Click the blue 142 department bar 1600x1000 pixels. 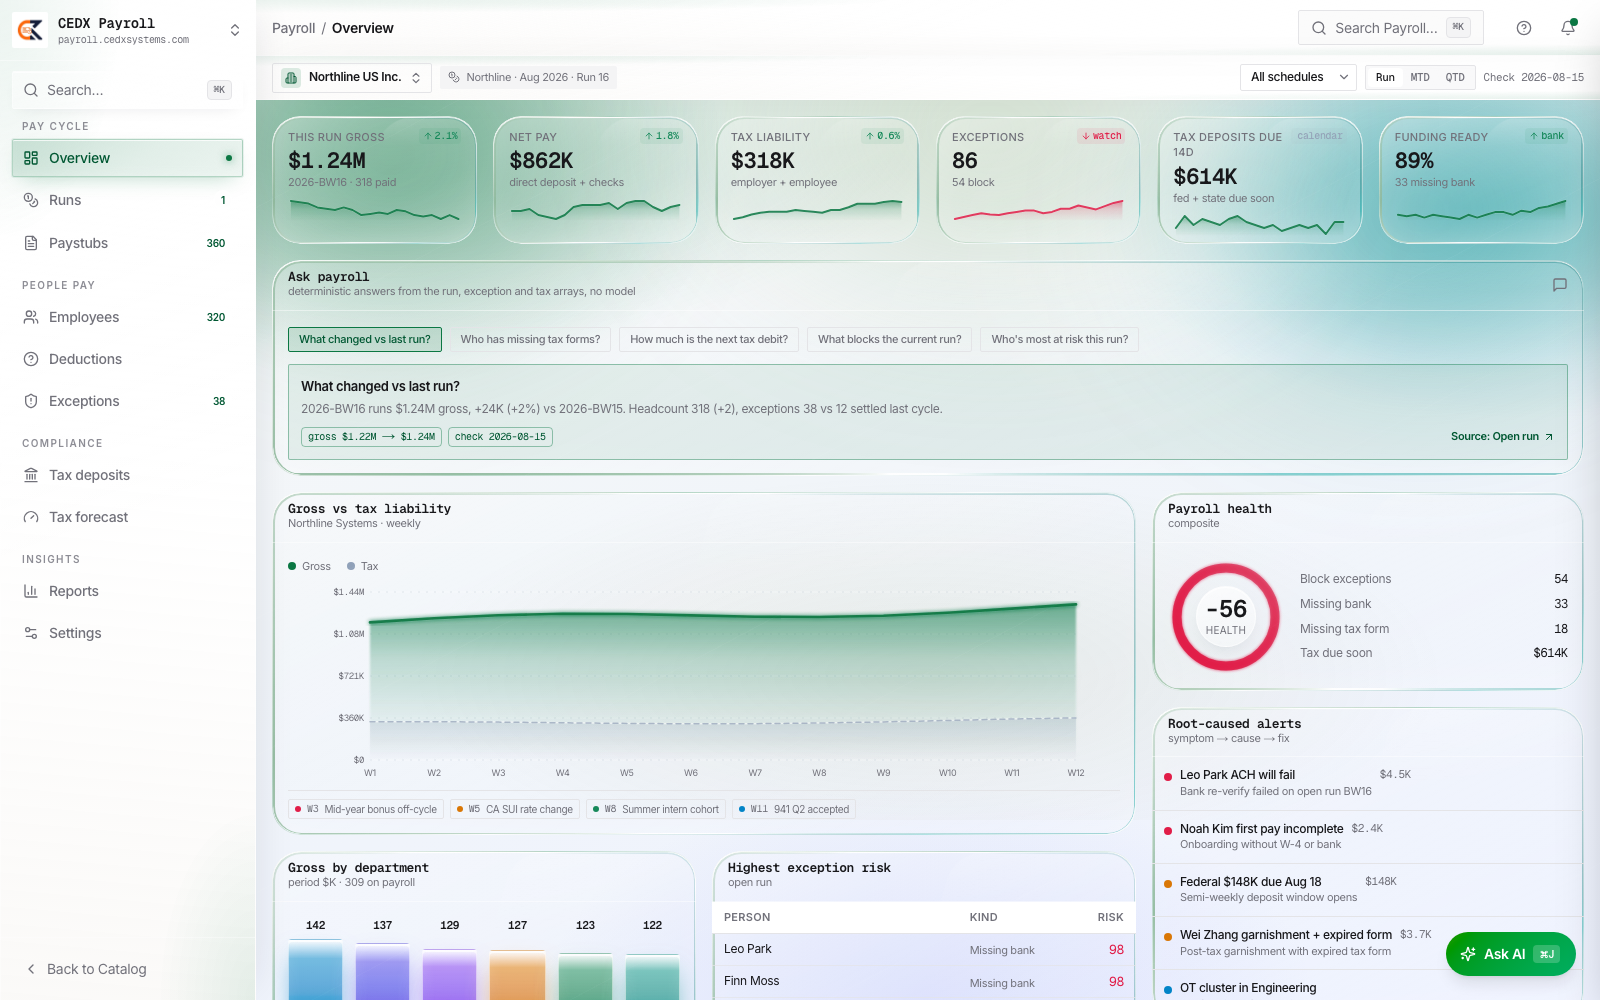pyautogui.click(x=315, y=970)
